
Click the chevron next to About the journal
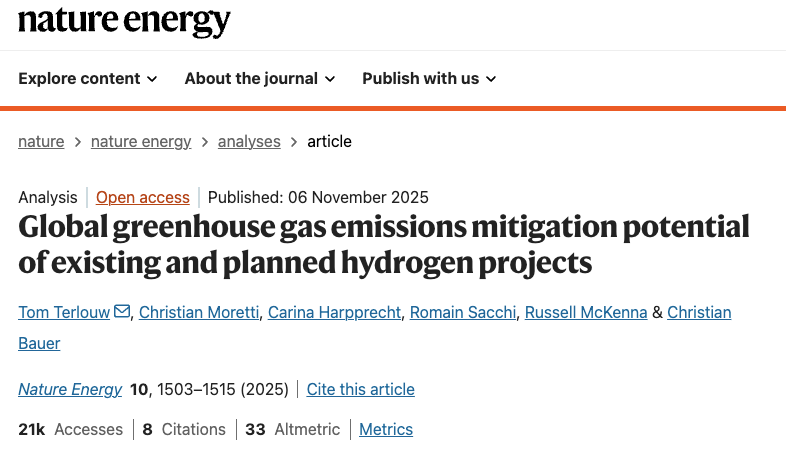coord(330,79)
